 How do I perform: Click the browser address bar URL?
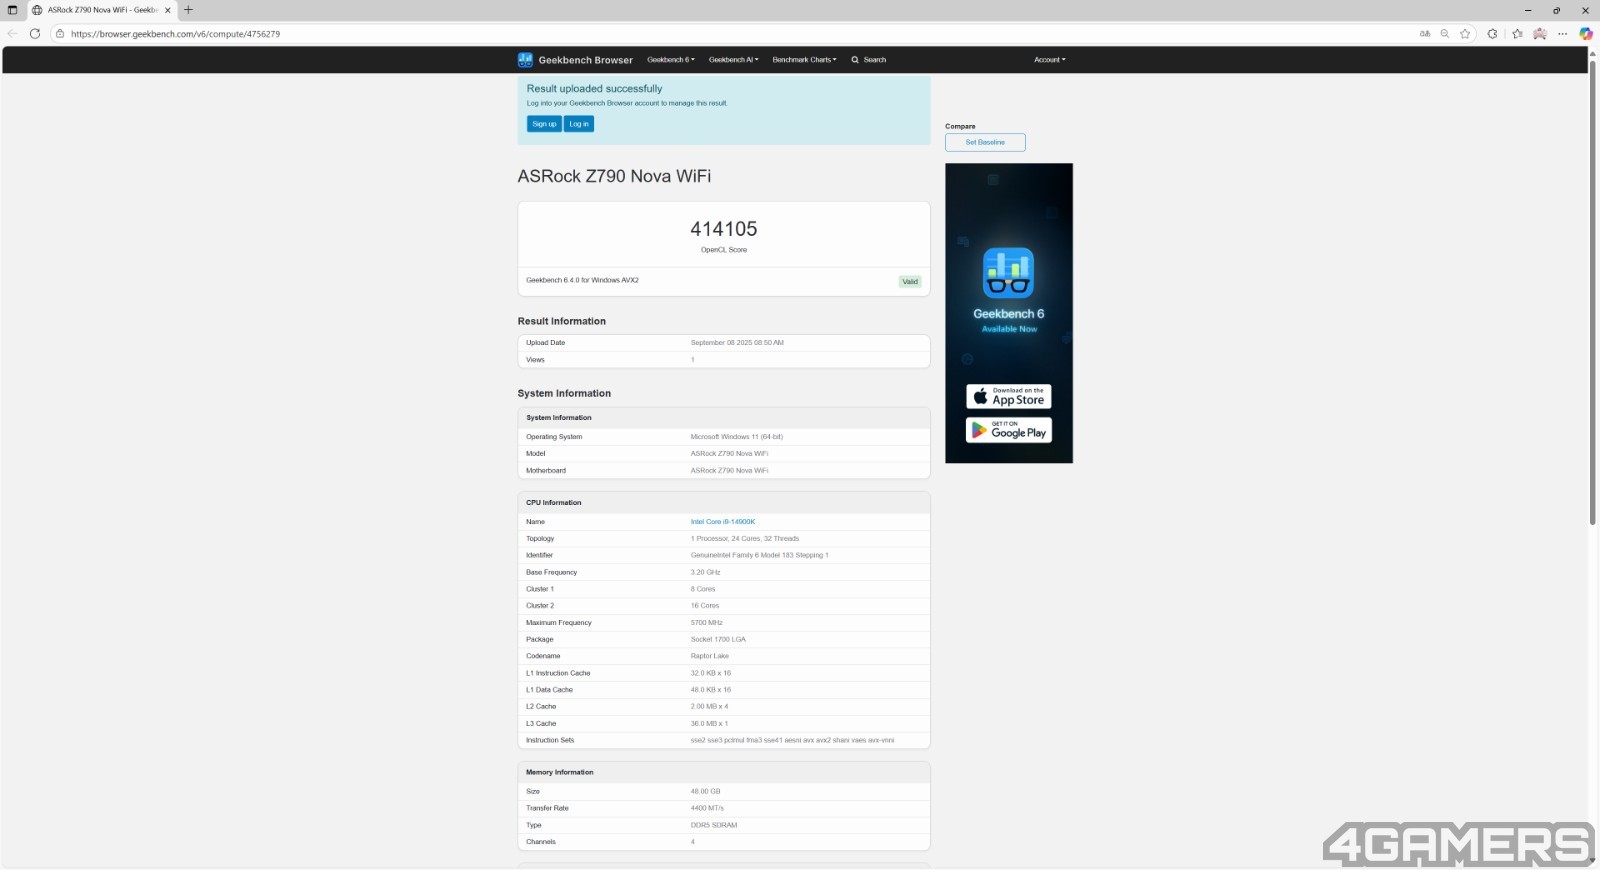click(x=175, y=34)
